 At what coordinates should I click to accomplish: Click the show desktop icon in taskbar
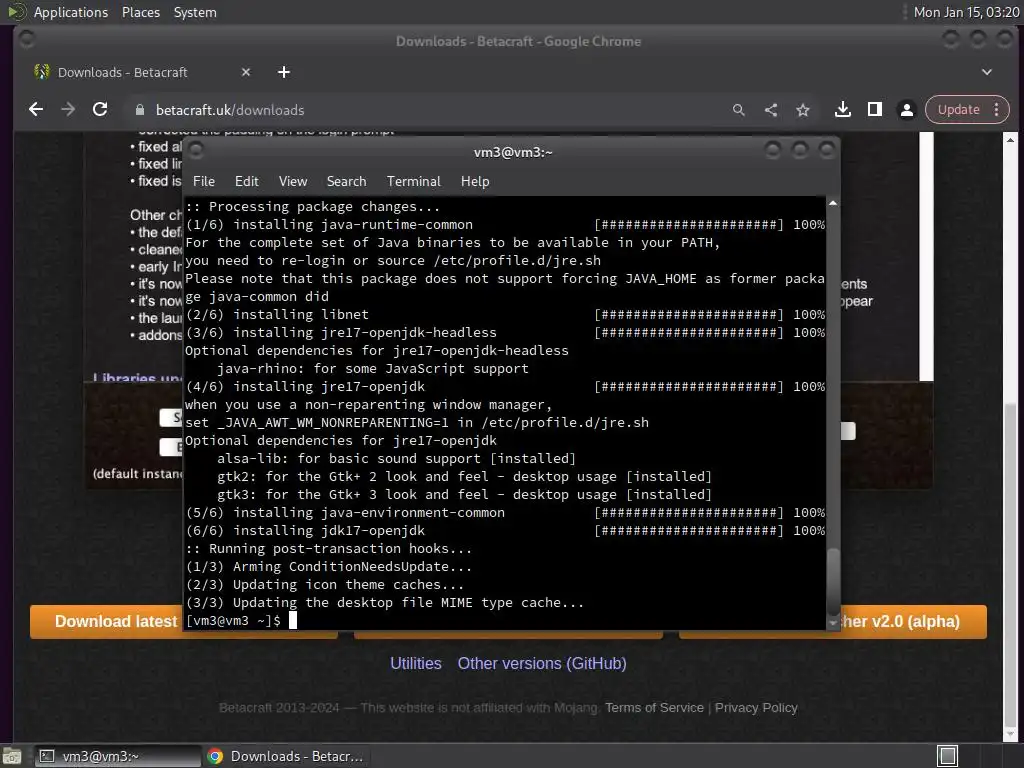click(x=12, y=756)
